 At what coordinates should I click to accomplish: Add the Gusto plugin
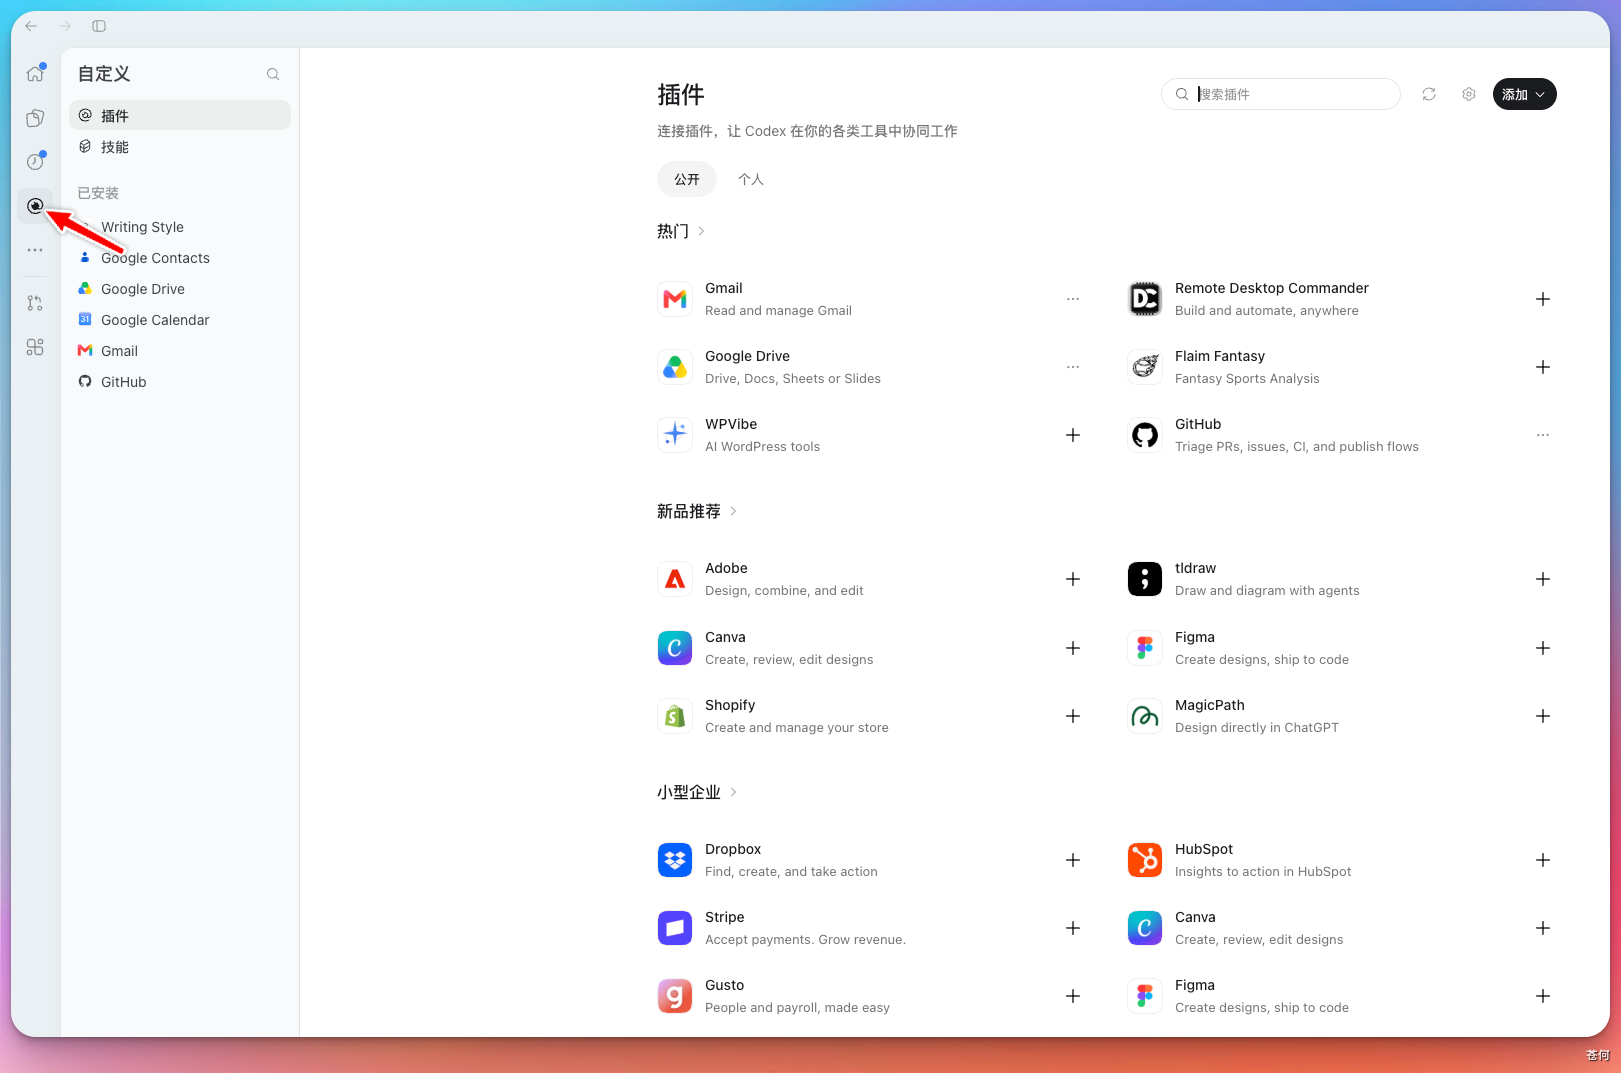(1073, 996)
